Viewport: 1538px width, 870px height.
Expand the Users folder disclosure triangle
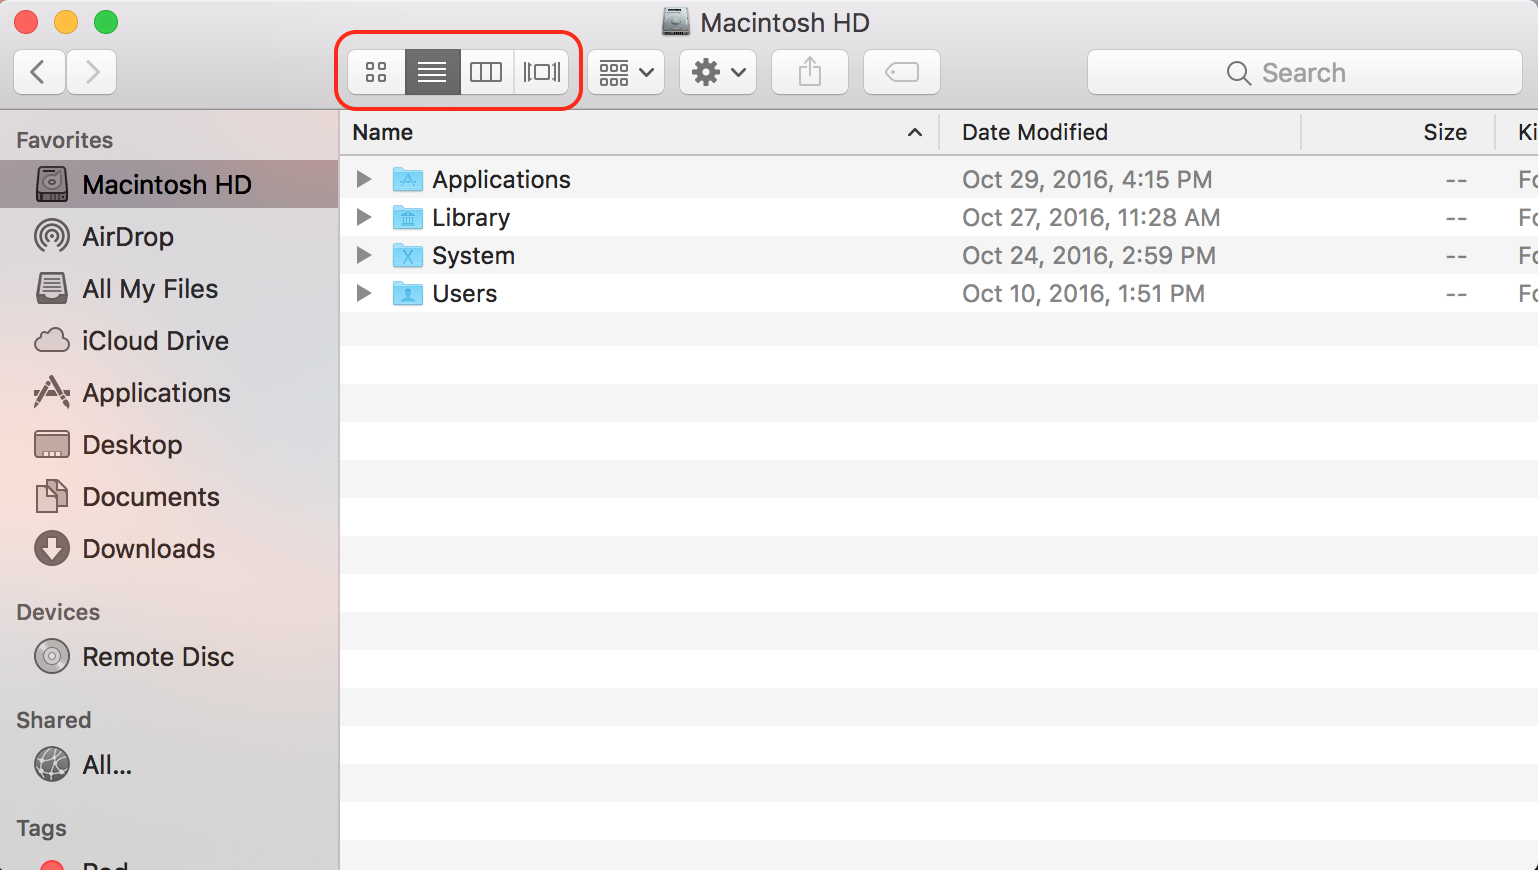(x=364, y=293)
